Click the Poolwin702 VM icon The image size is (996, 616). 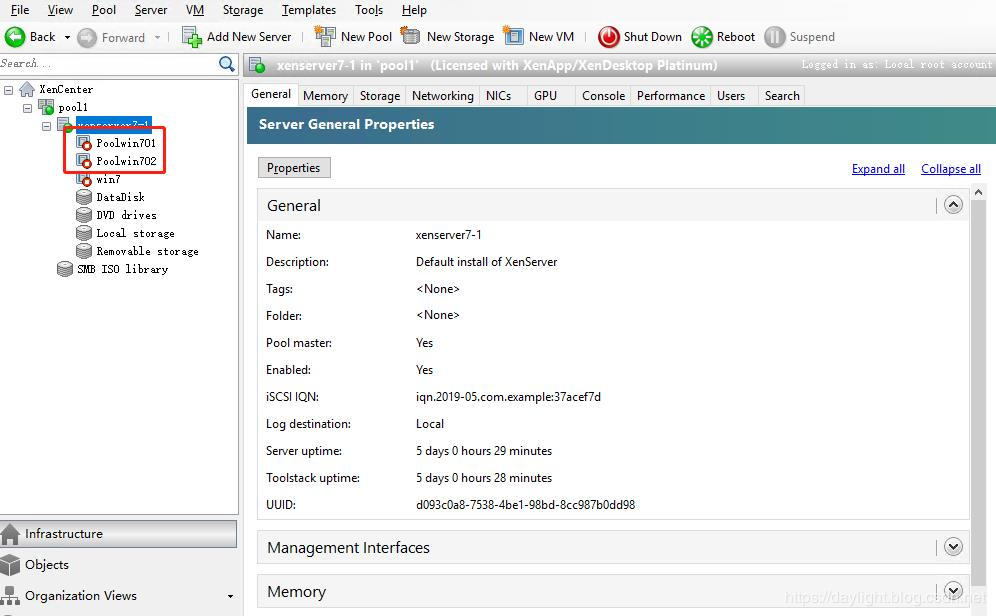point(84,161)
